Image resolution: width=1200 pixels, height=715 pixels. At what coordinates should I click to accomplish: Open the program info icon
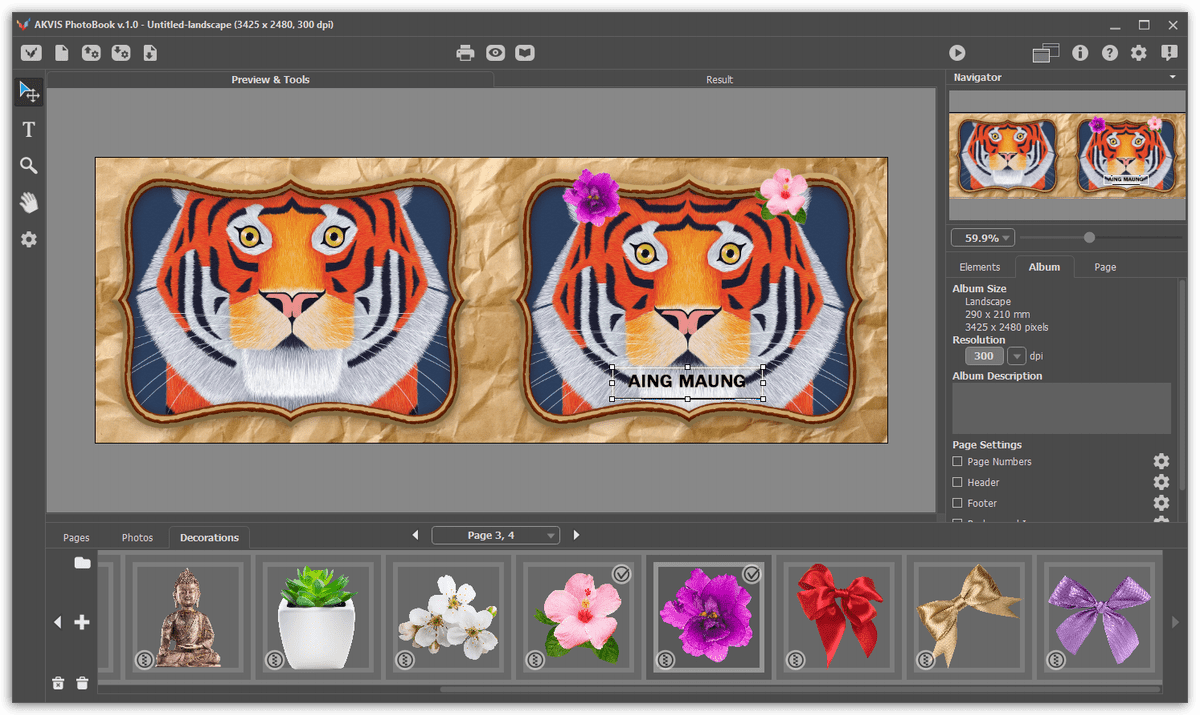point(1080,53)
